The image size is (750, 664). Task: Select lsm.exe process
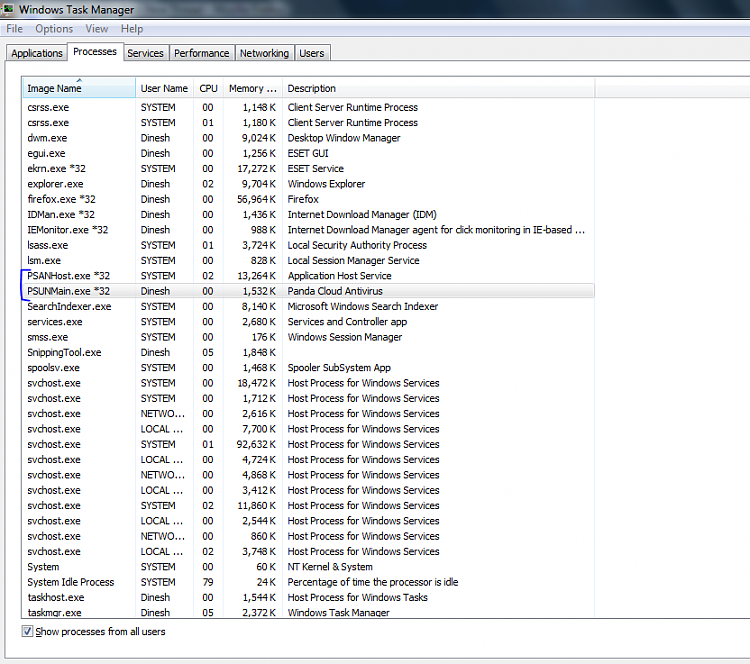309,260
